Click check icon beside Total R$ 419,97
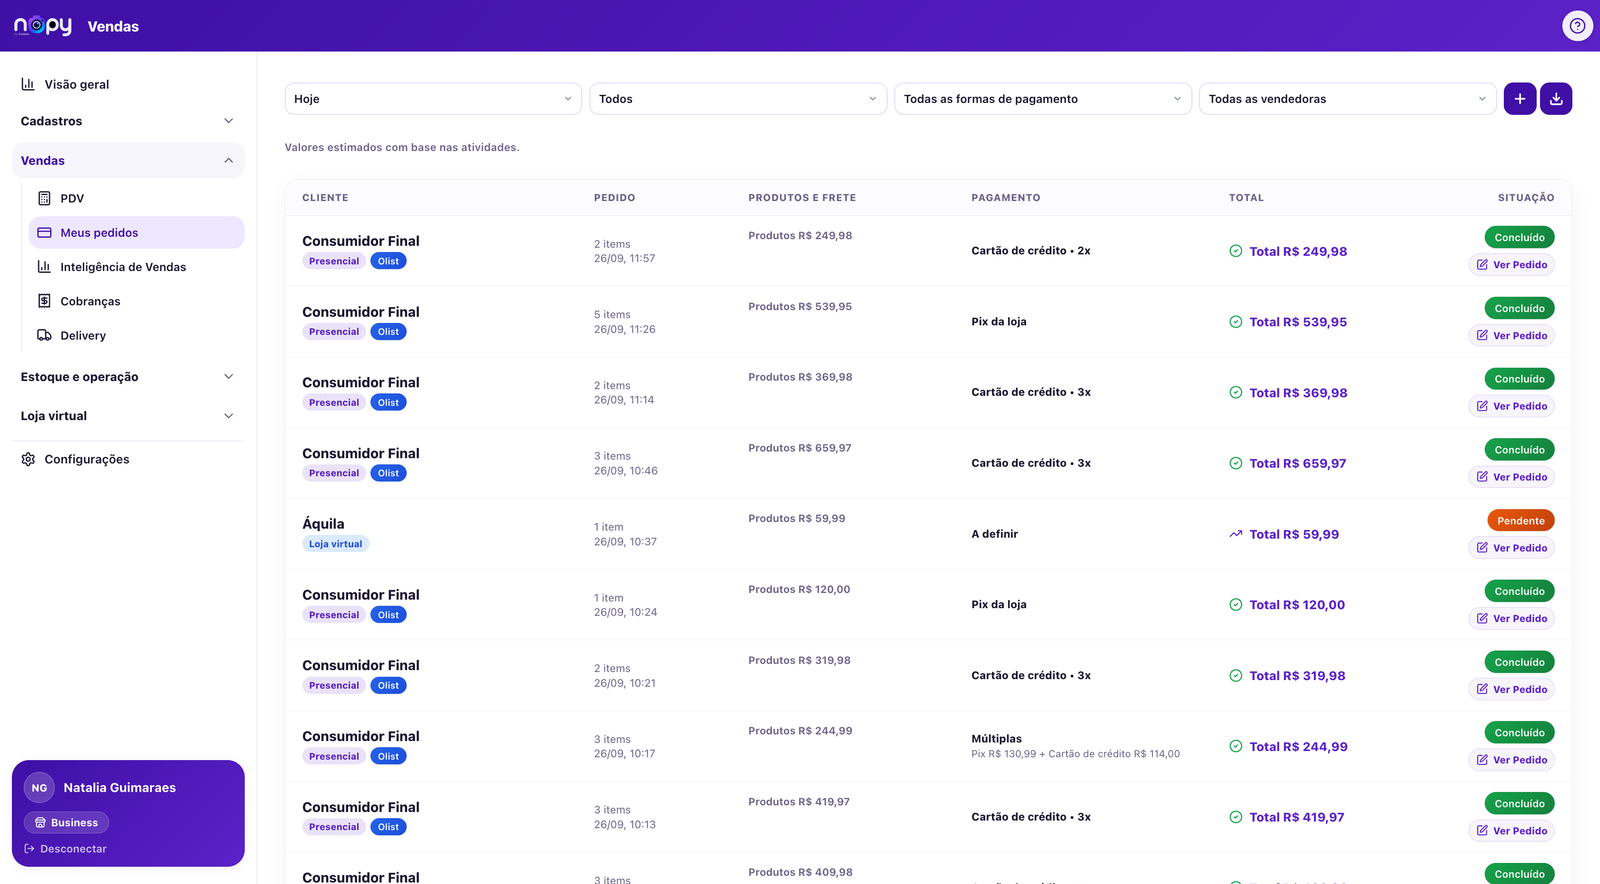Viewport: 1600px width, 884px height. pyautogui.click(x=1236, y=817)
